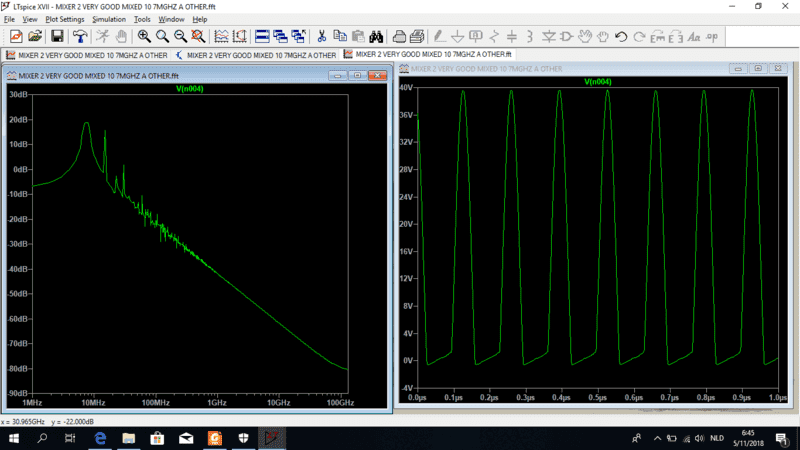Open the Windows Start menu
Screen dimensions: 800x450
tap(13, 438)
